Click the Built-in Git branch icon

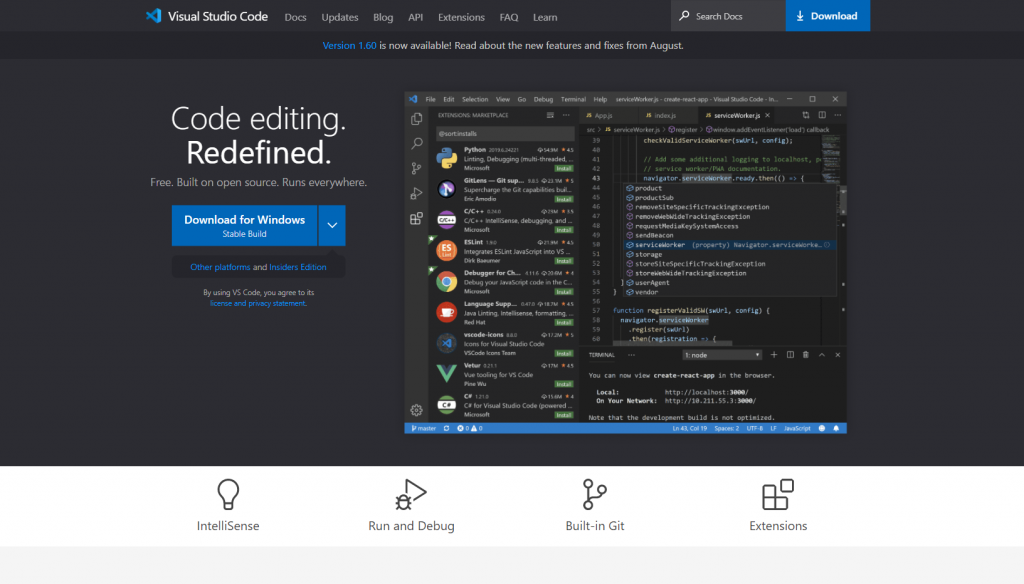pyautogui.click(x=594, y=494)
